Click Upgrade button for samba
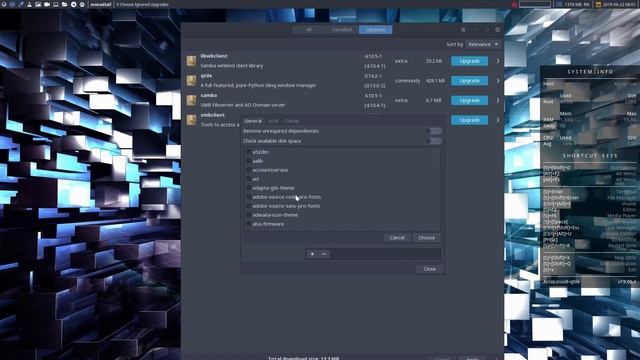This screenshot has height=360, width=640. (x=469, y=100)
